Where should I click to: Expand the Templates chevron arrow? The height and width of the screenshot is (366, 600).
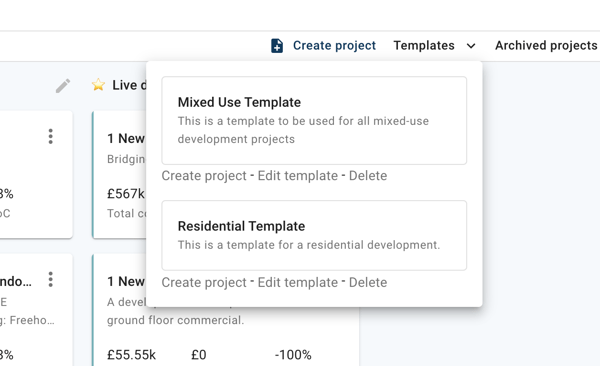click(x=471, y=46)
